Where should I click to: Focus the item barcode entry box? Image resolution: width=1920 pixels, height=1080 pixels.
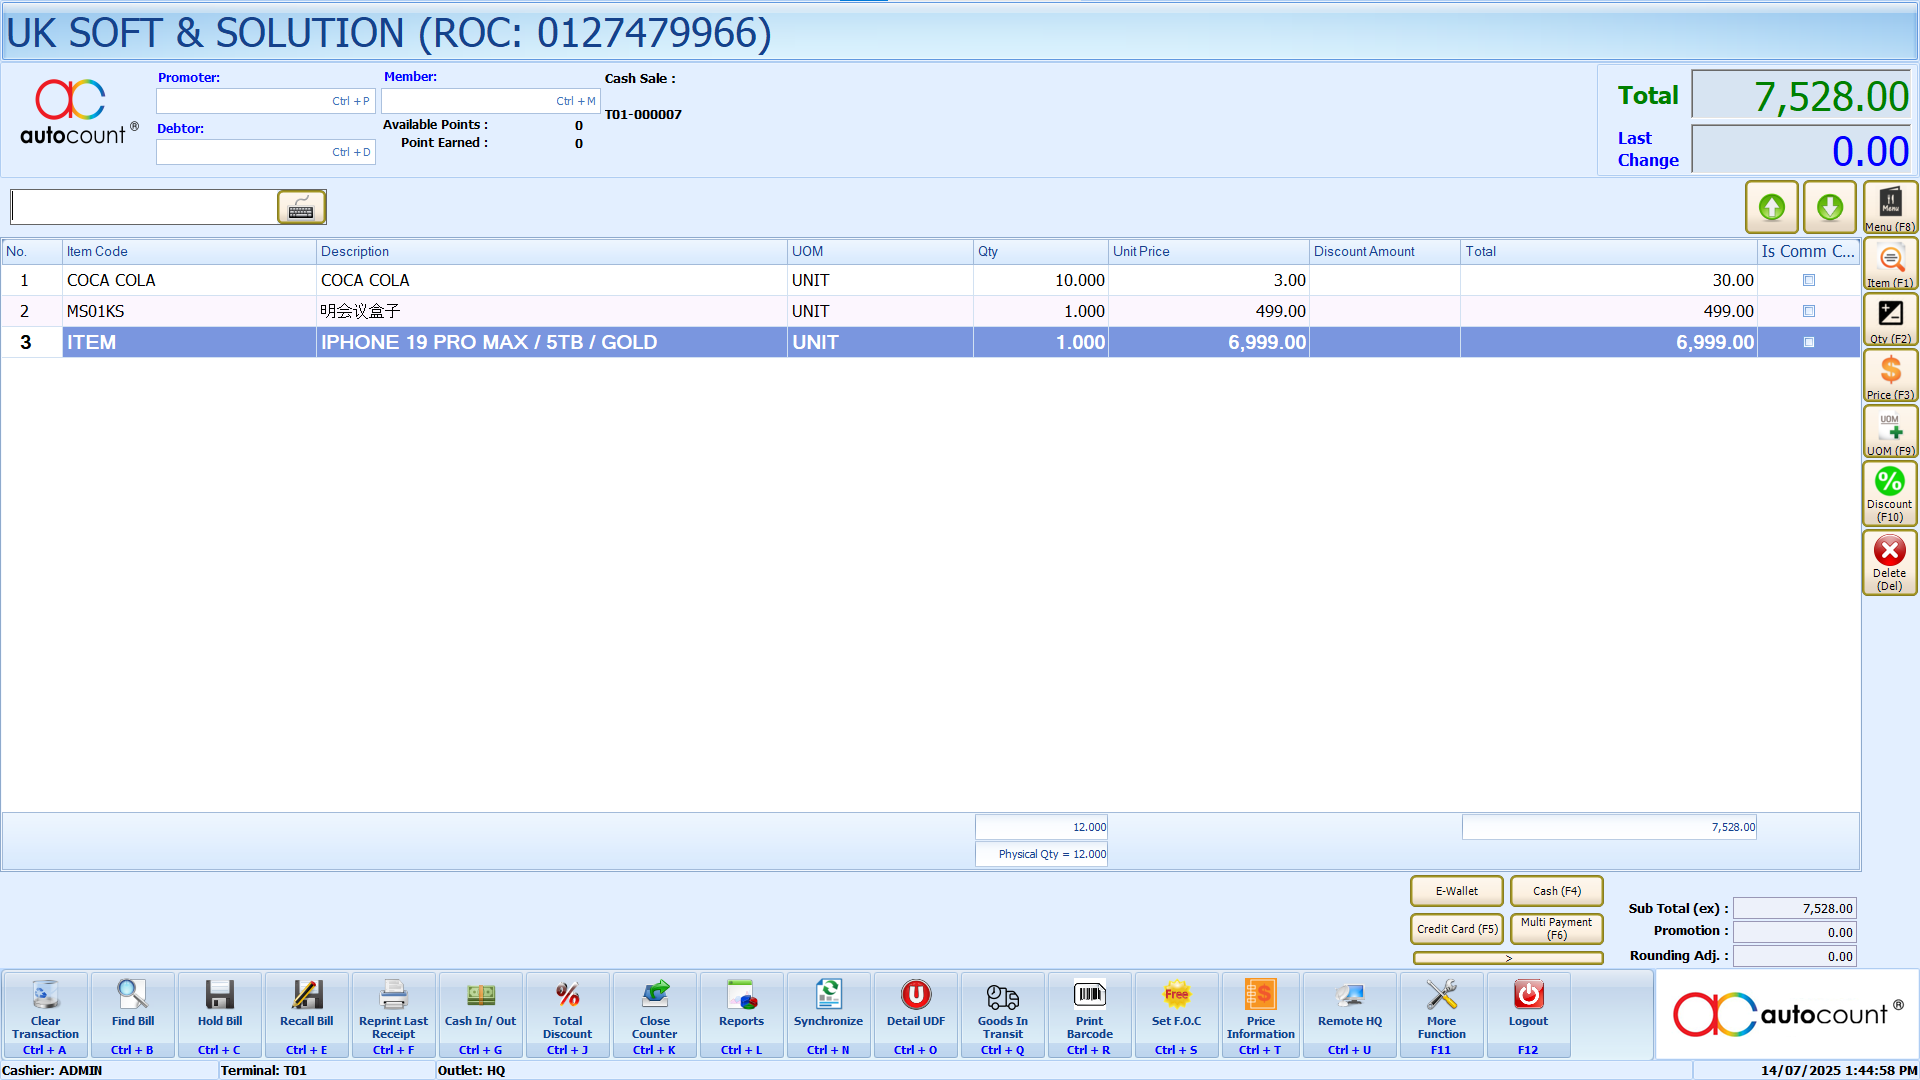pyautogui.click(x=144, y=207)
